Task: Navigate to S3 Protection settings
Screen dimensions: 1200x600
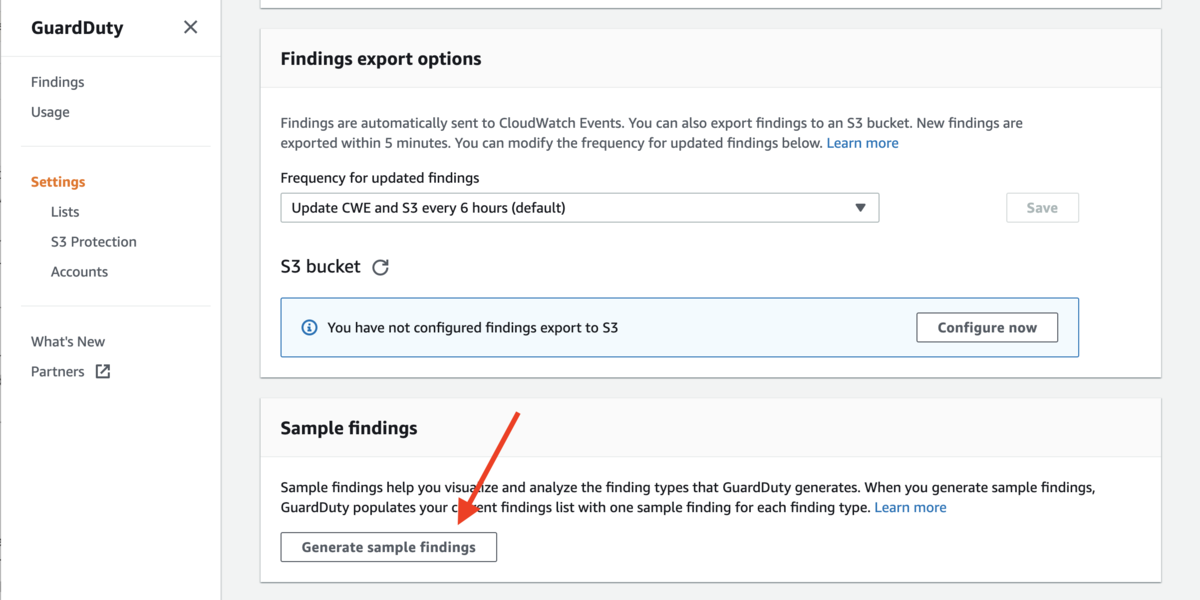Action: point(94,242)
